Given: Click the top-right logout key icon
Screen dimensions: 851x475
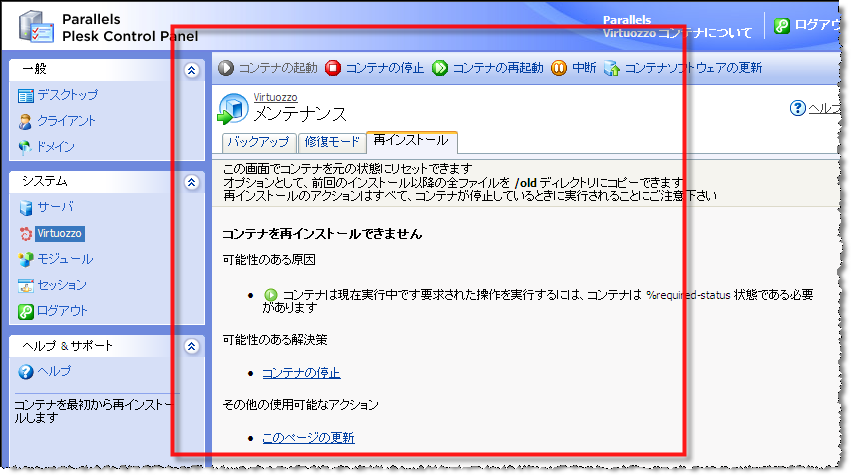Looking at the screenshot, I should [782, 26].
